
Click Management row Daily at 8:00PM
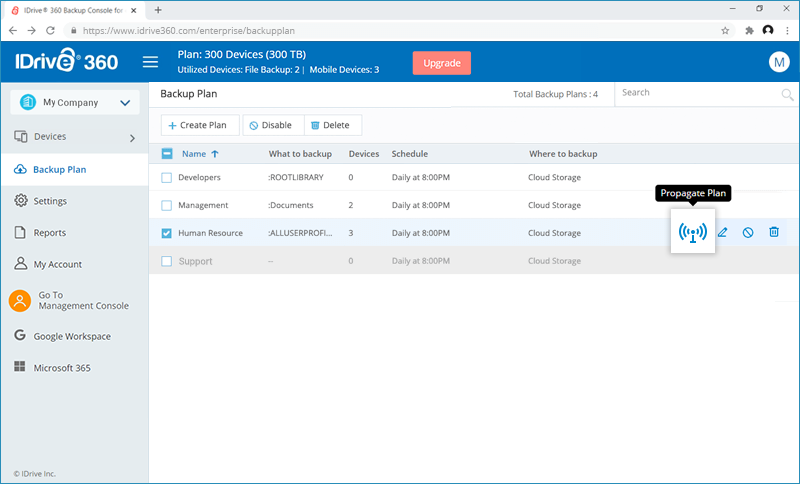421,206
